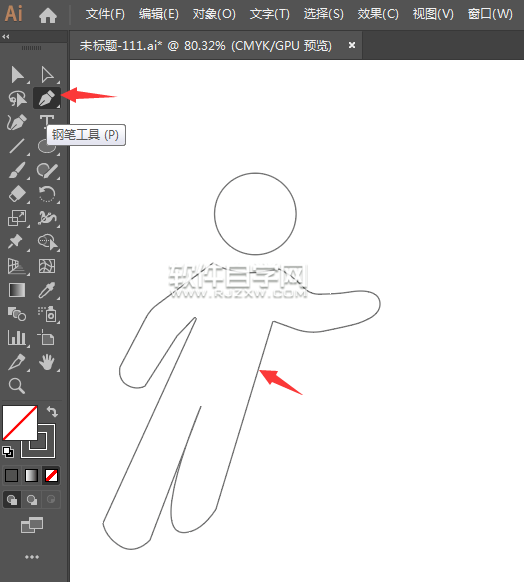Screen dimensions: 524x582
Task: Collapse the toolbar with double chevron
Action: [x=6, y=36]
